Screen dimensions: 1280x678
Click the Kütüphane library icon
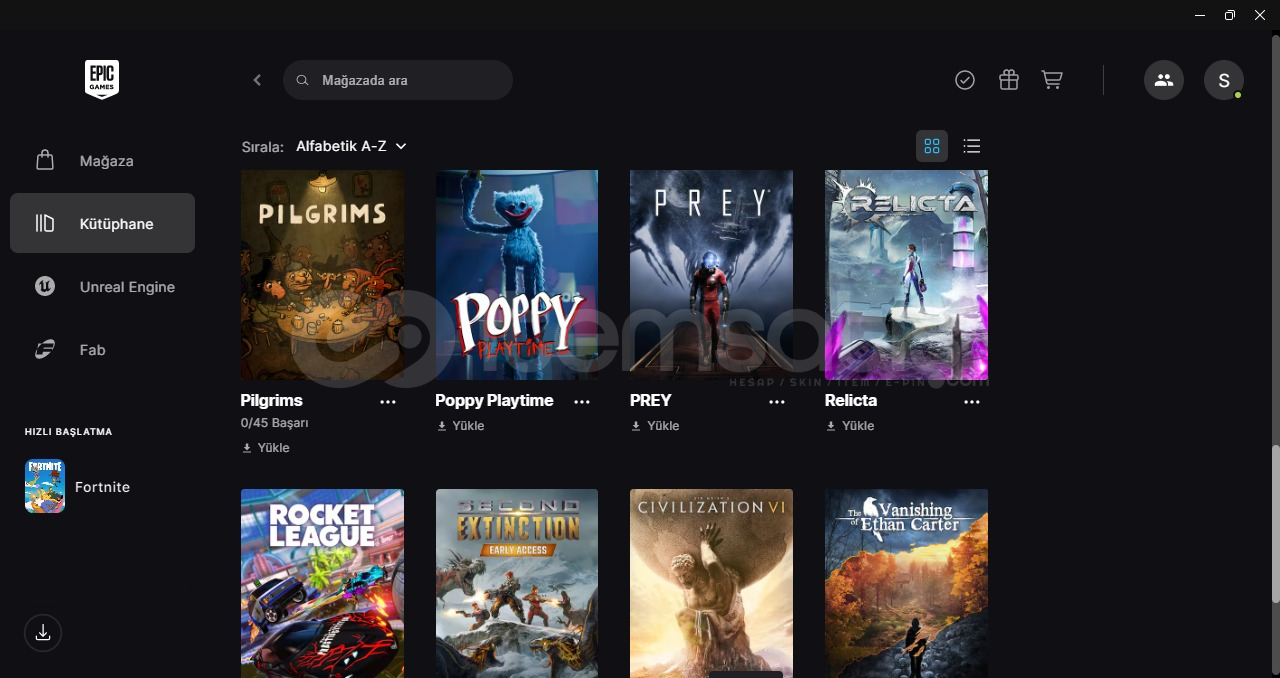(45, 223)
